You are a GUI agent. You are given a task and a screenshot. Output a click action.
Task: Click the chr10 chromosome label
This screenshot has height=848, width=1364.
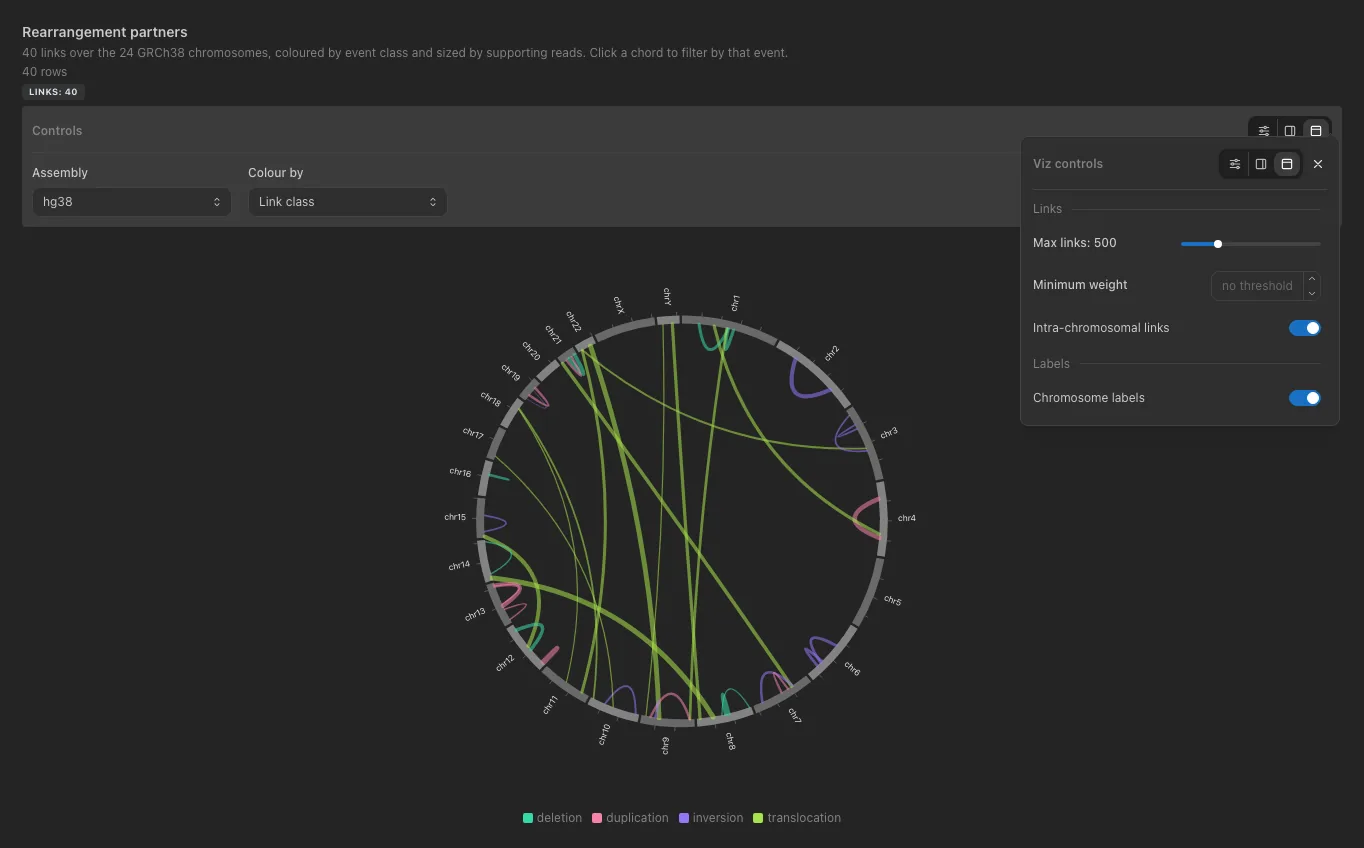(604, 734)
